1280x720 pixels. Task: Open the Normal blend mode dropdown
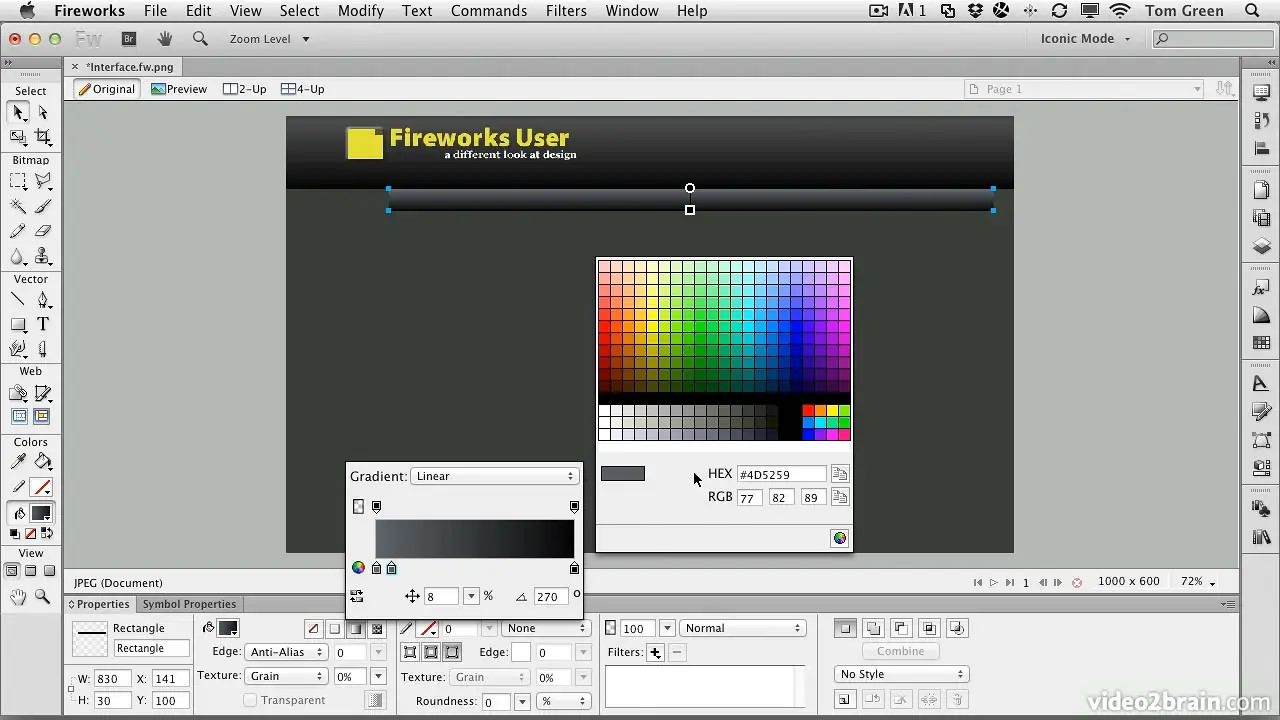point(743,628)
